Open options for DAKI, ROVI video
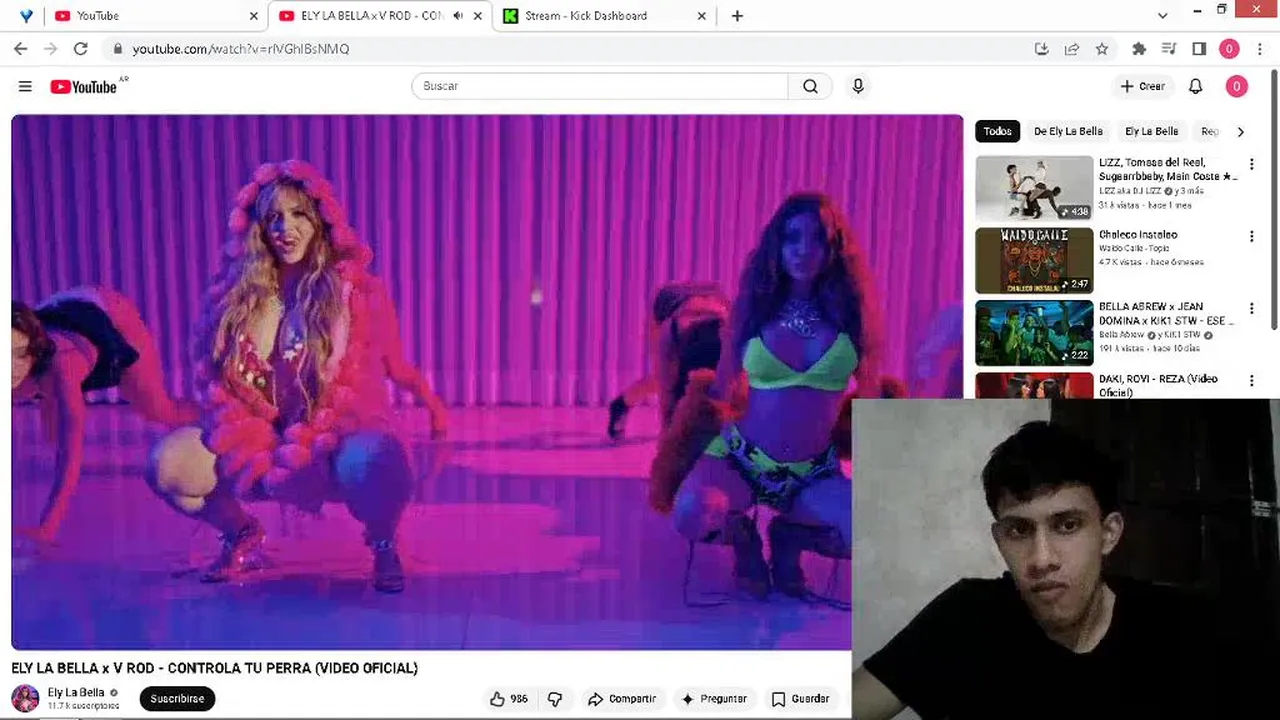Screen dimensions: 1280x720 click(1251, 381)
